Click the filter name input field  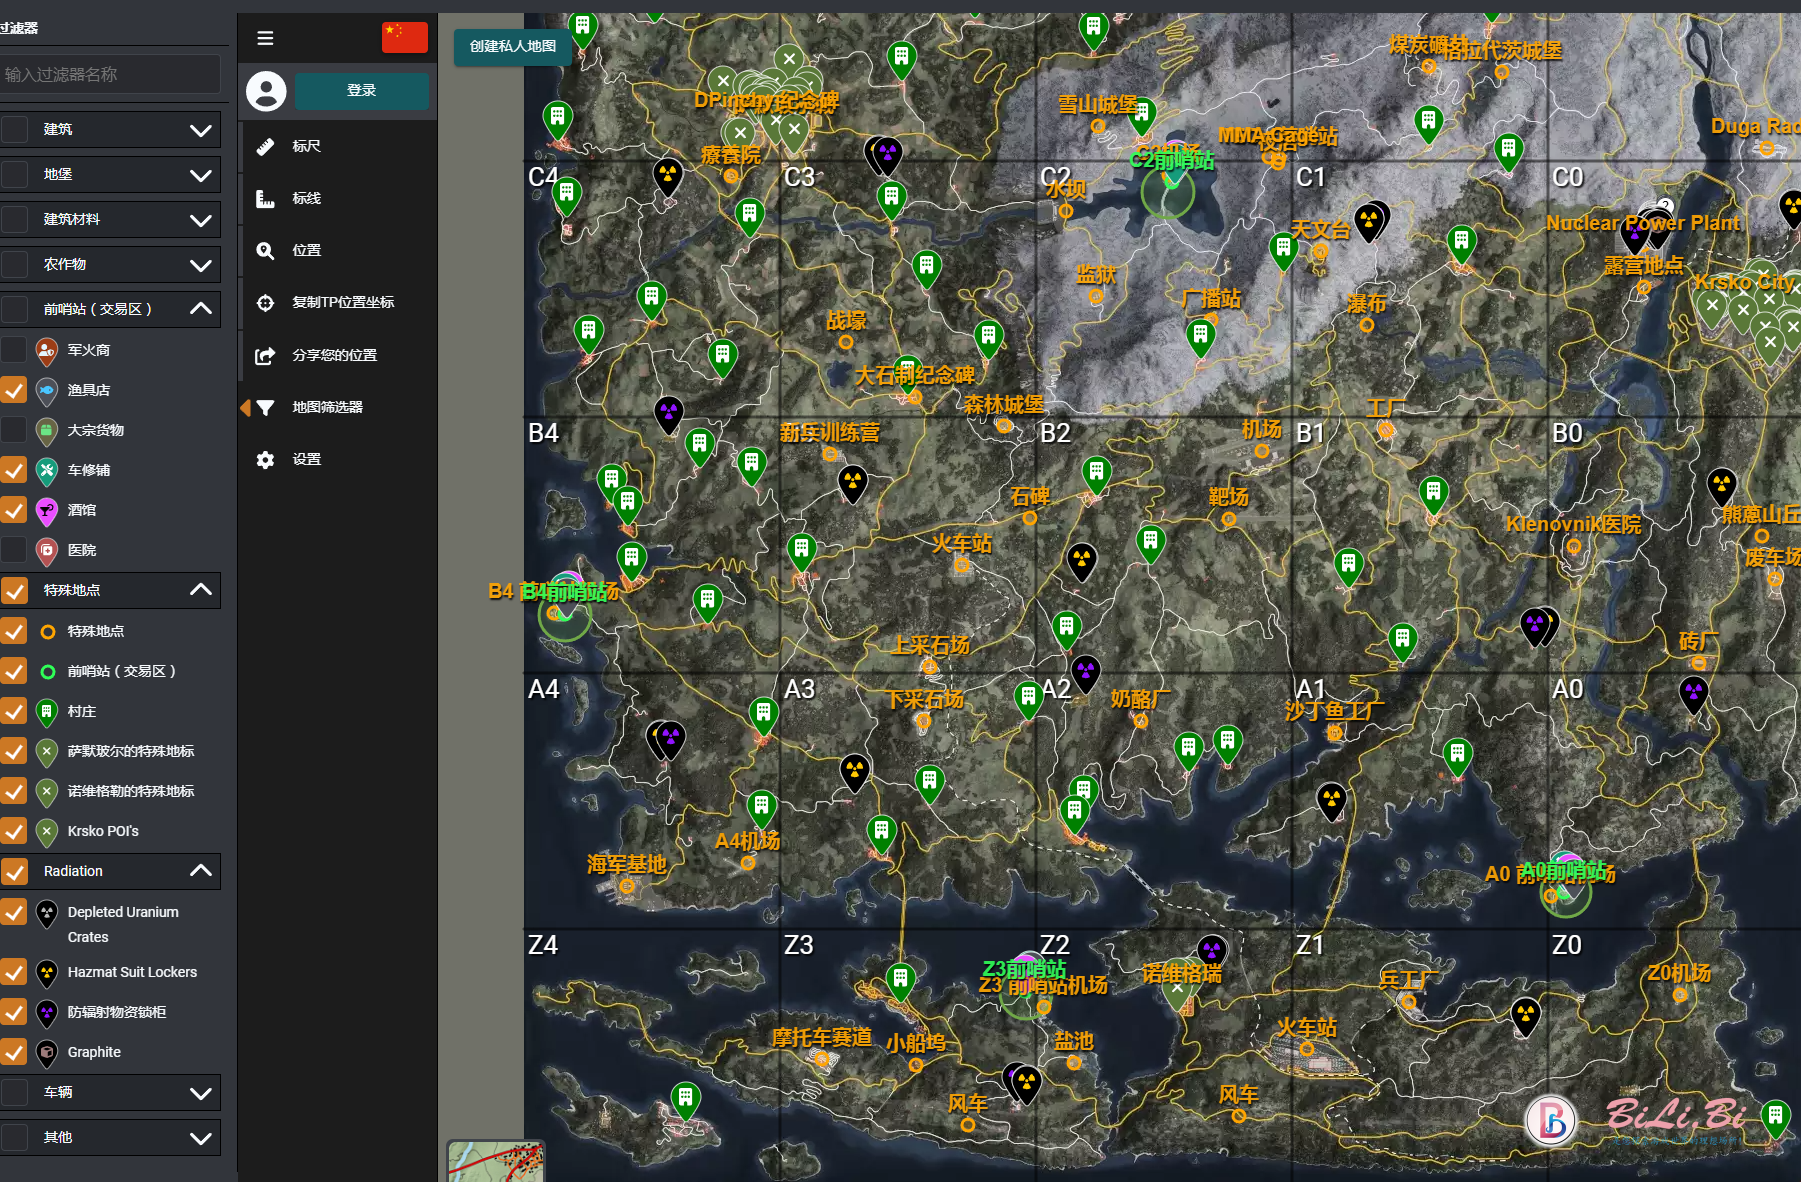click(x=110, y=74)
